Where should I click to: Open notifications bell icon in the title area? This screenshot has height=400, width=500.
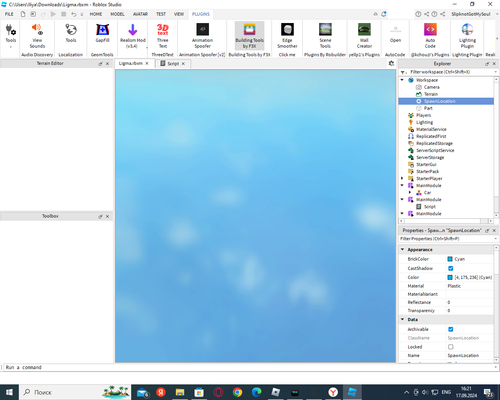[x=384, y=14]
